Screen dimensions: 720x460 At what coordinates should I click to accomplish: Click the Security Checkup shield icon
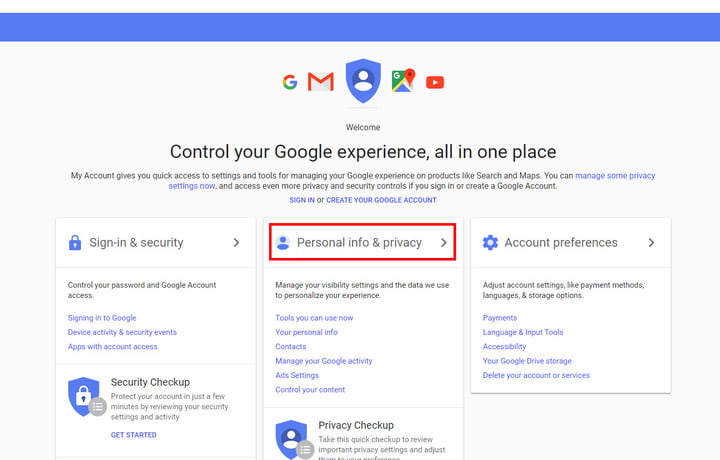point(87,397)
